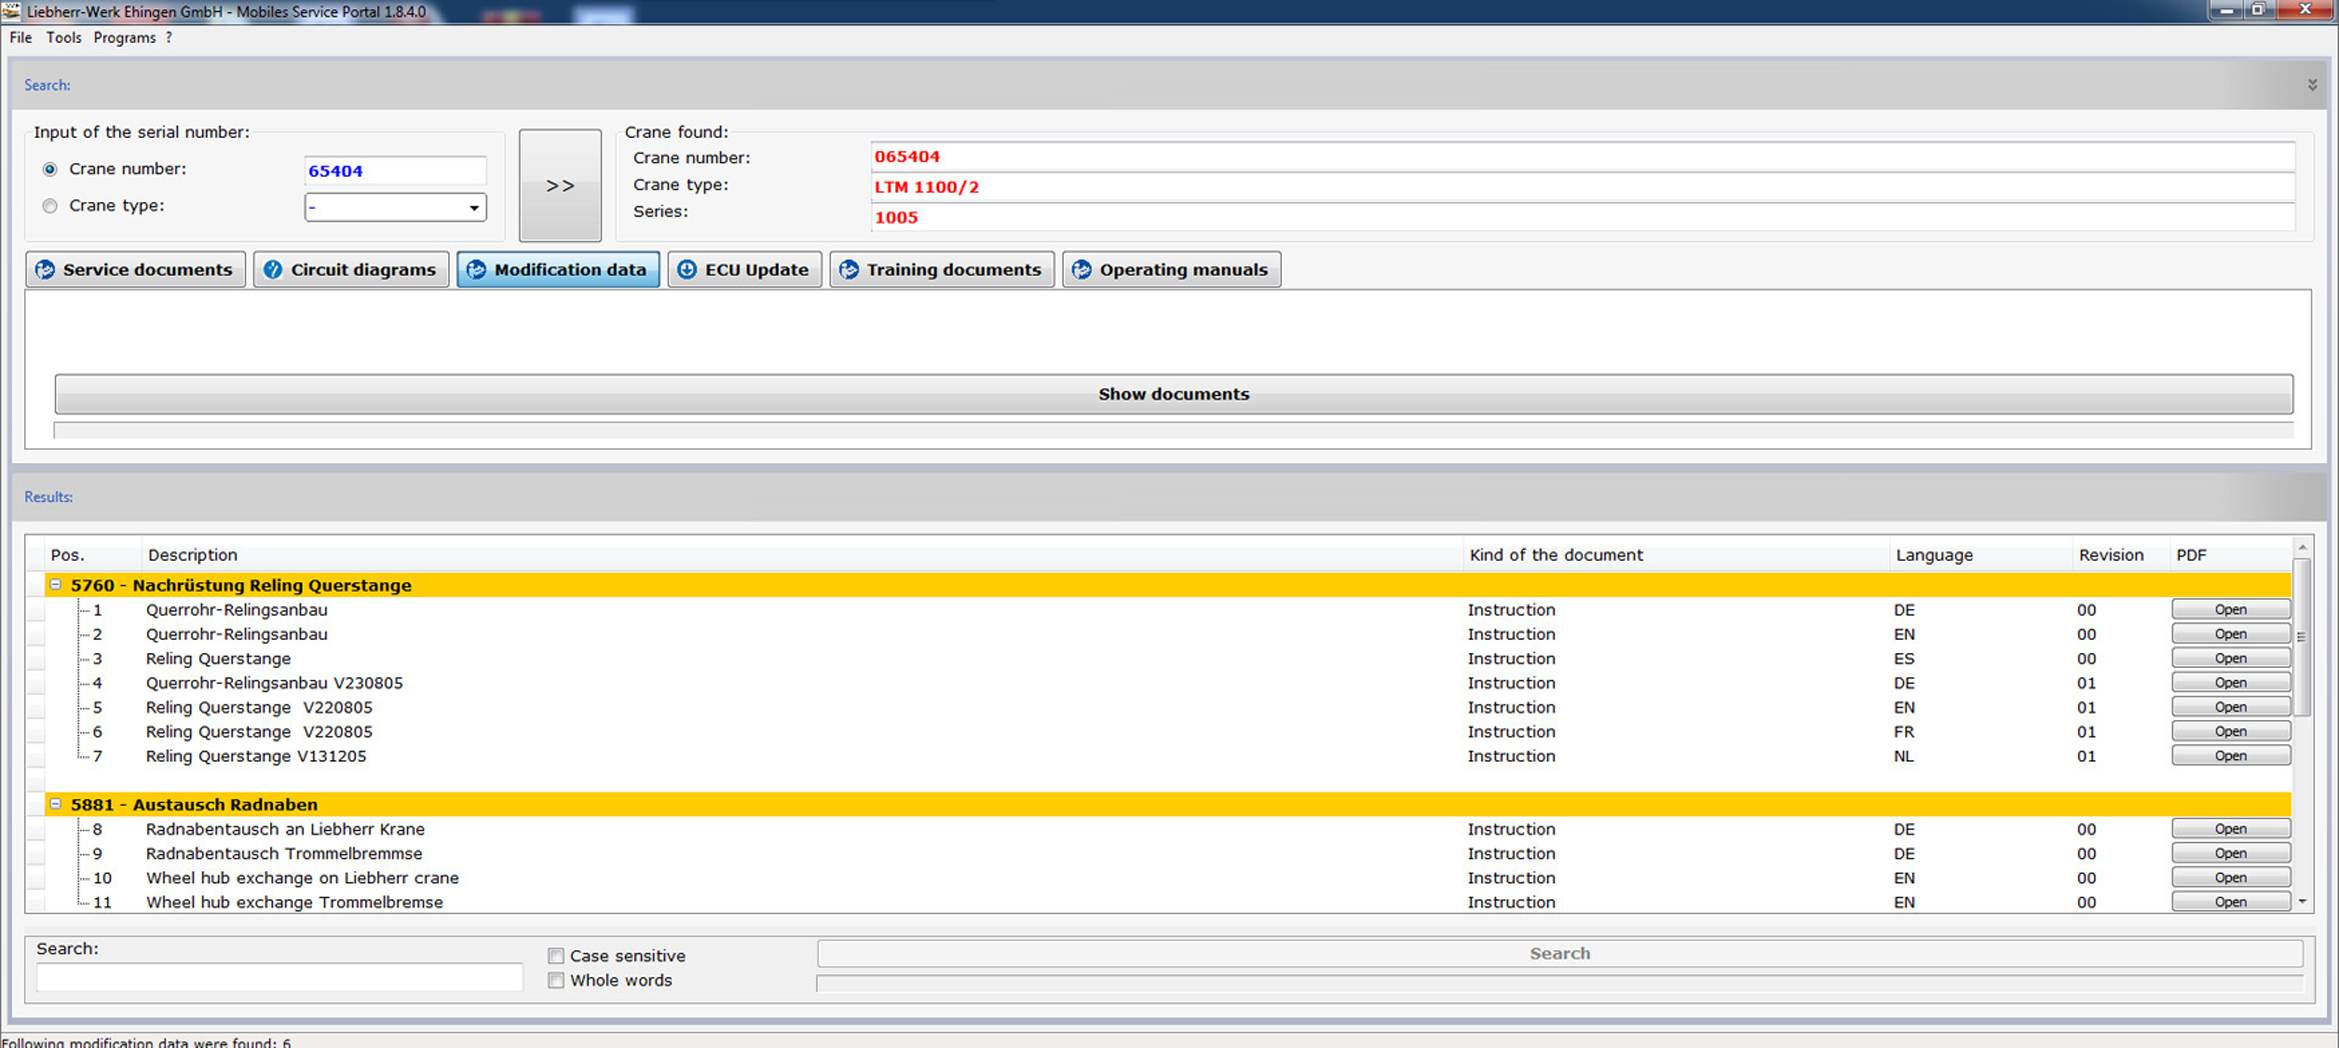The width and height of the screenshot is (2339, 1048).
Task: Open the Crane type dropdown
Action: (x=474, y=208)
